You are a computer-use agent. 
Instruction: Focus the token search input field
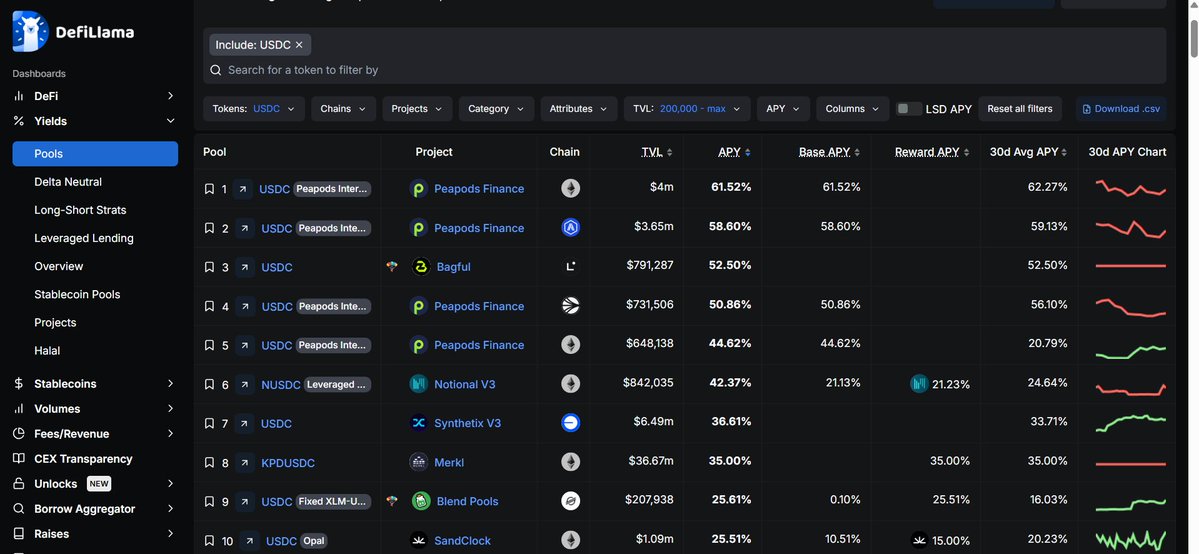tap(684, 70)
